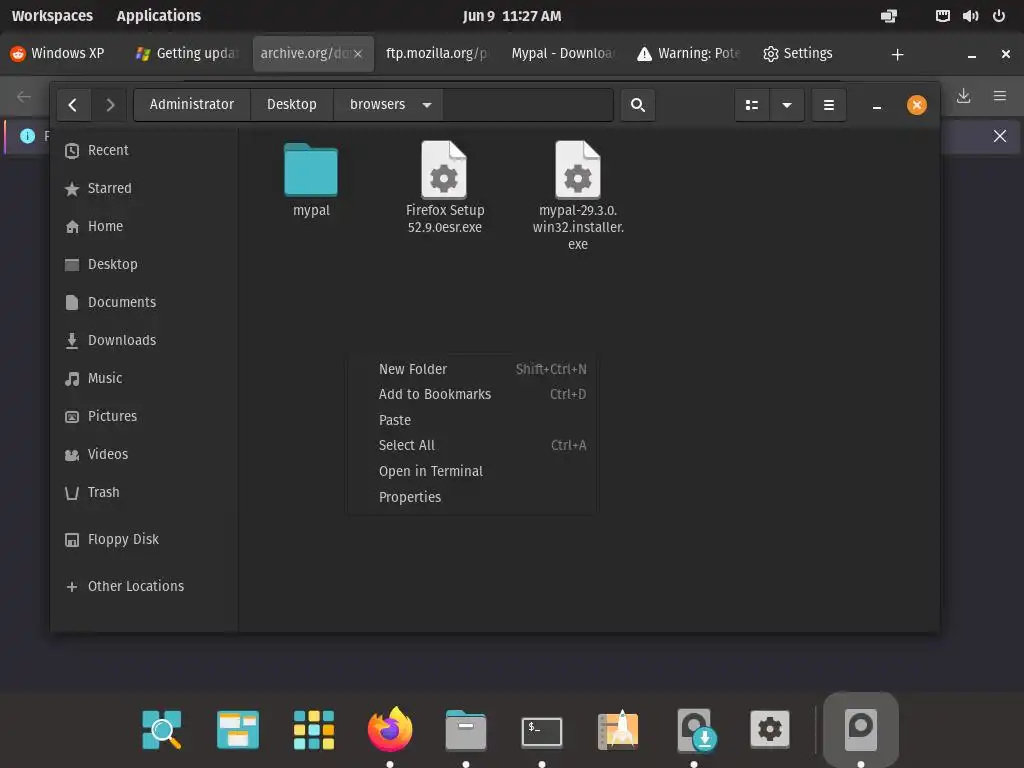The height and width of the screenshot is (768, 1024).
Task: Close the archive.org browser tab
Action: click(358, 54)
